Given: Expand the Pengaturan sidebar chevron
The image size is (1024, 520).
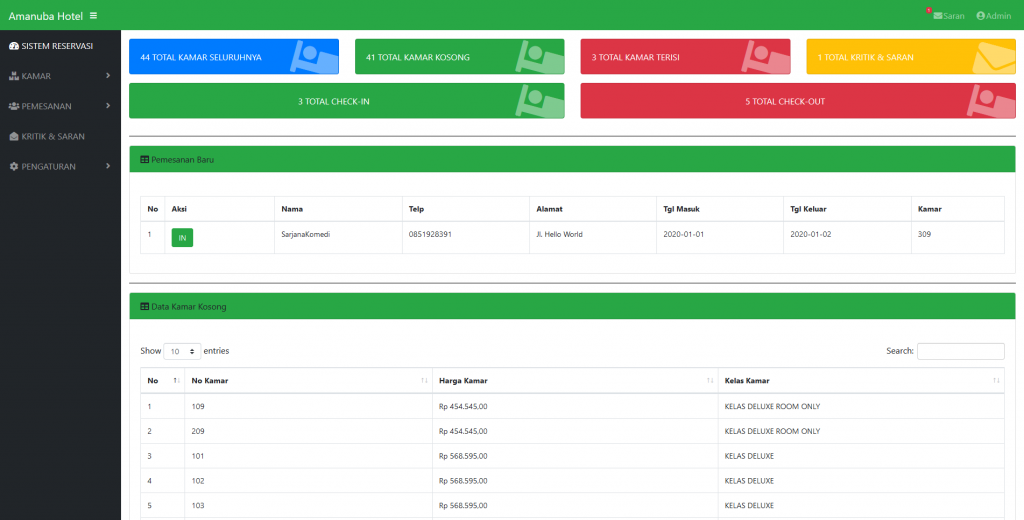Looking at the screenshot, I should [x=108, y=166].
